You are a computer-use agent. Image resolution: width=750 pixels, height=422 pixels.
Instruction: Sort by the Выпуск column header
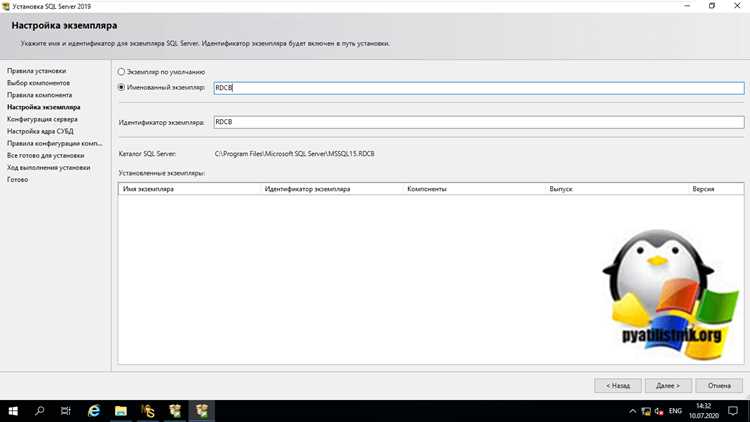tap(617, 189)
